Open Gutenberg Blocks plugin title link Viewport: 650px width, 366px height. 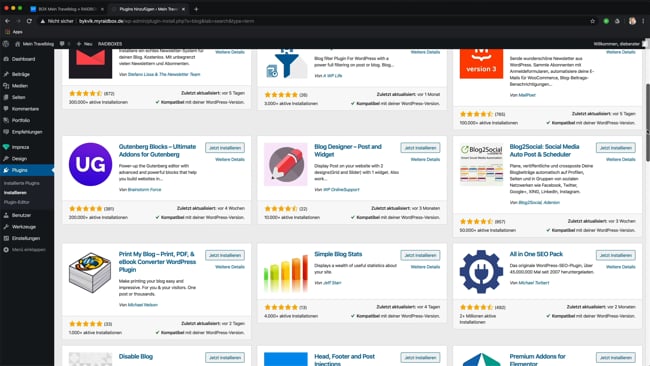[157, 150]
